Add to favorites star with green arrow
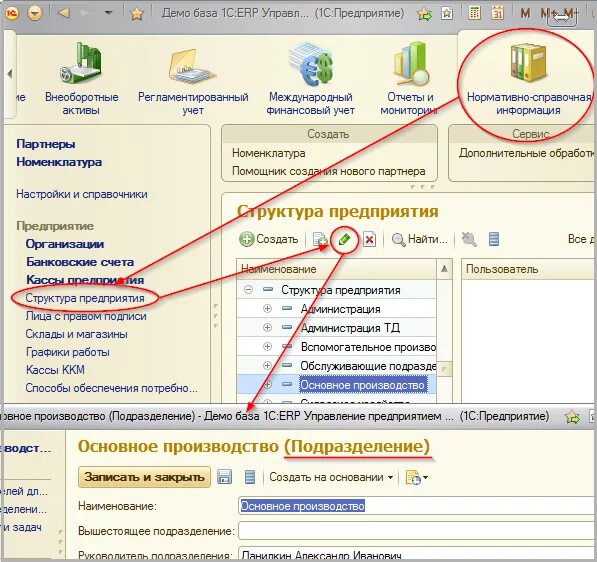This screenshot has width=597, height=562. pos(425,14)
